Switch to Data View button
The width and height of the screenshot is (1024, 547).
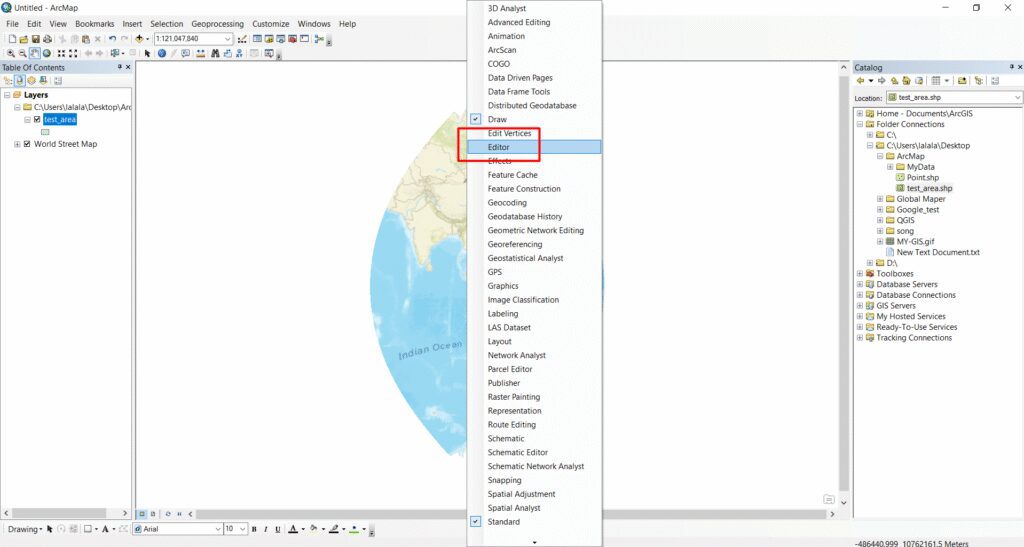pos(142,514)
